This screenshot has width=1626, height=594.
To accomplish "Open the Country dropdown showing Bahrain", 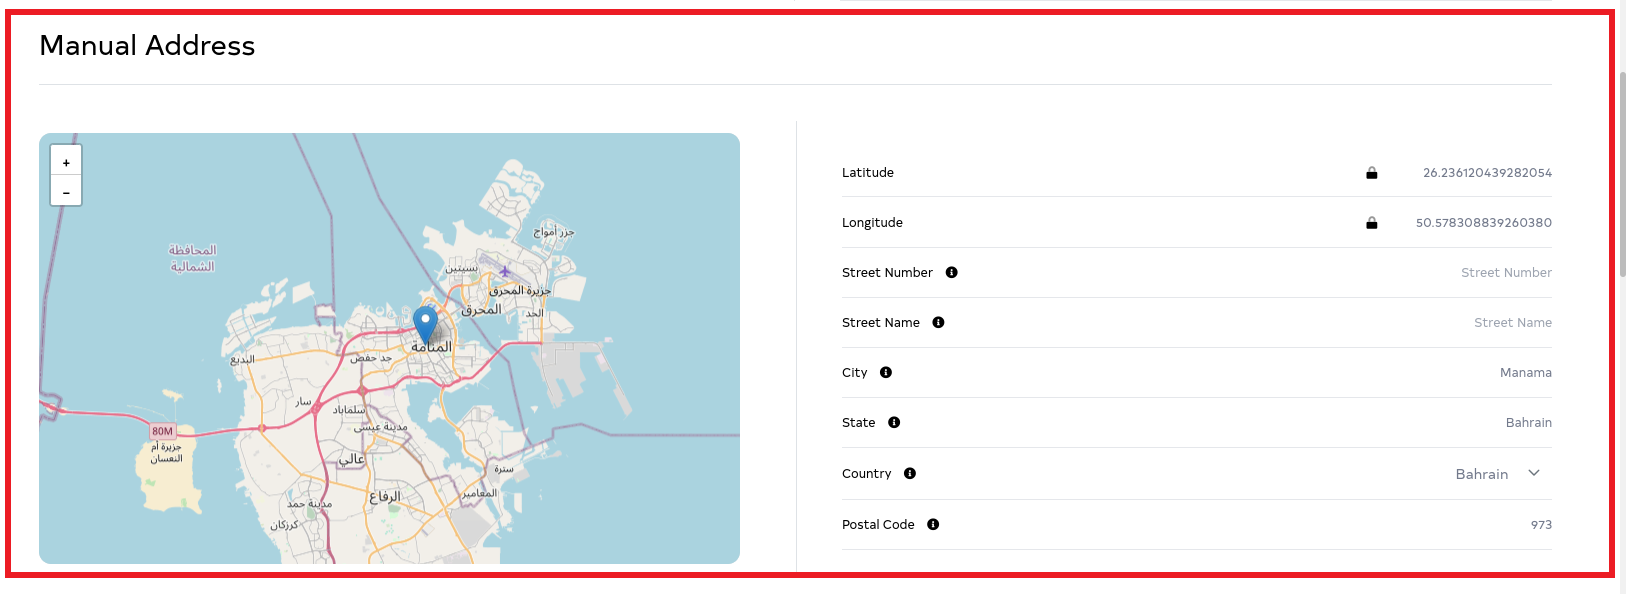I will pos(1497,474).
